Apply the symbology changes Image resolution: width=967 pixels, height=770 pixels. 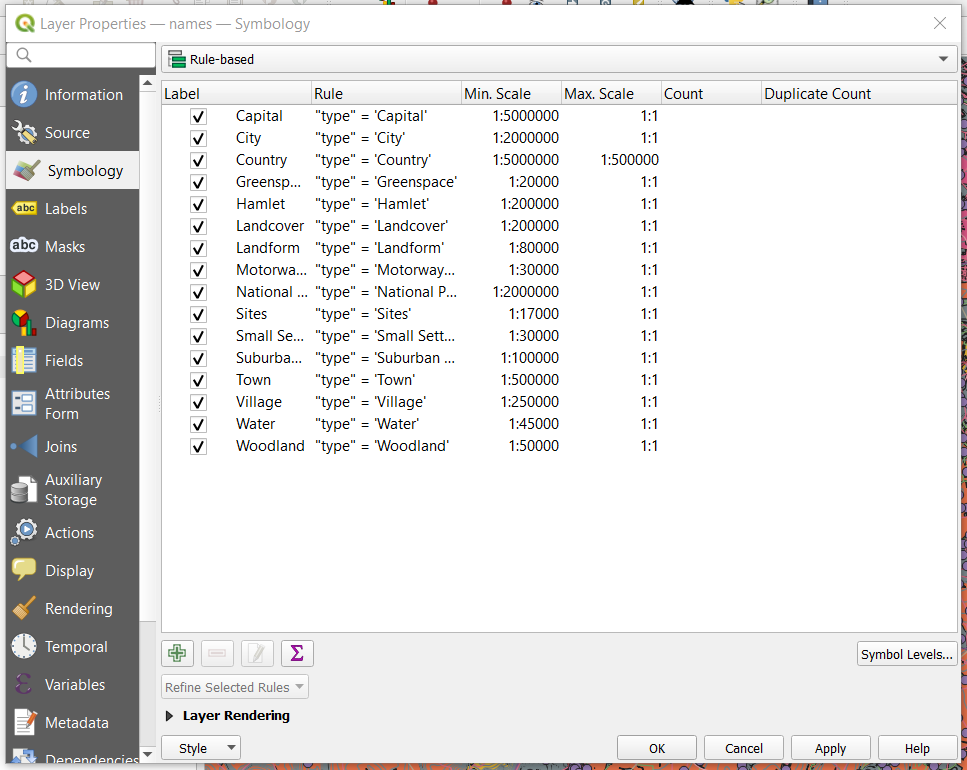coord(830,747)
